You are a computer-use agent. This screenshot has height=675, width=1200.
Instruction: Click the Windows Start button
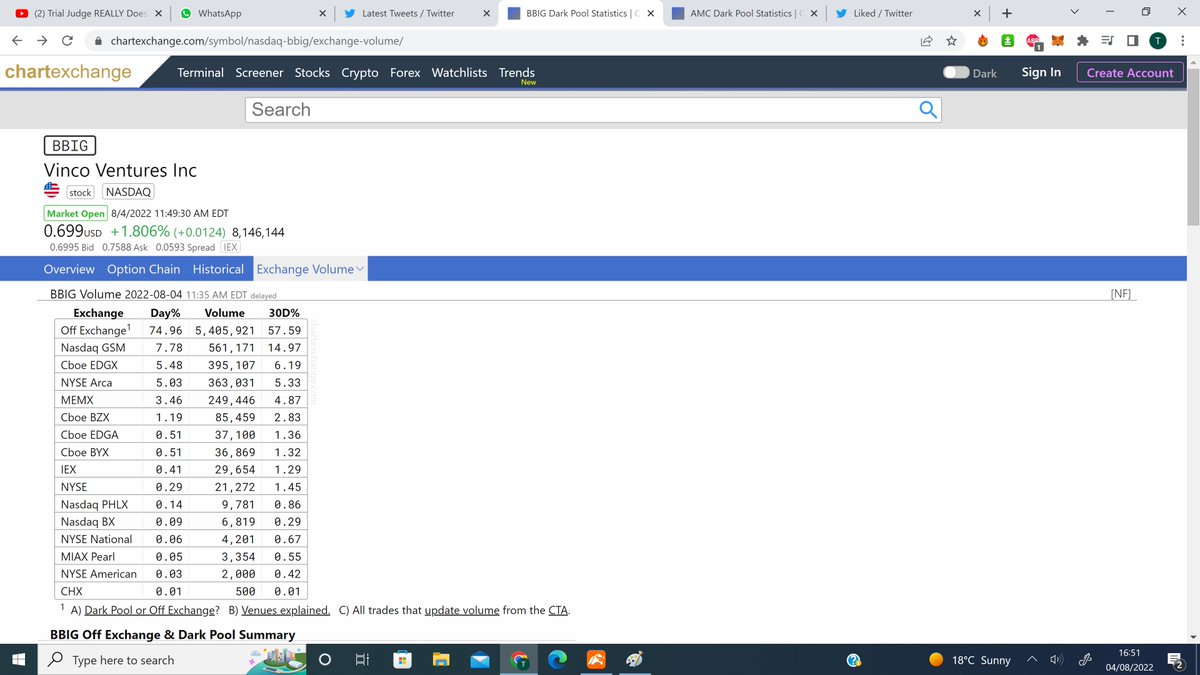[x=18, y=660]
